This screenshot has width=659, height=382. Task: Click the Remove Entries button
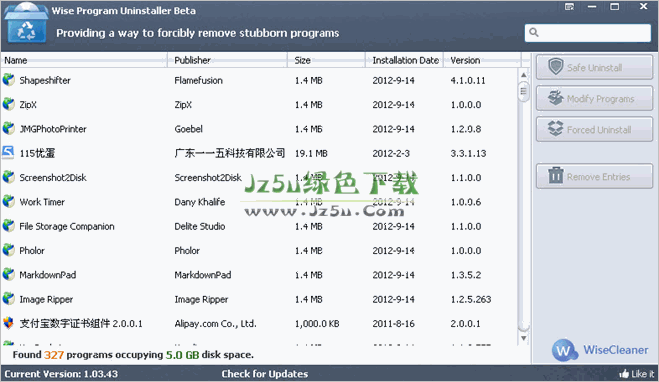pos(594,177)
